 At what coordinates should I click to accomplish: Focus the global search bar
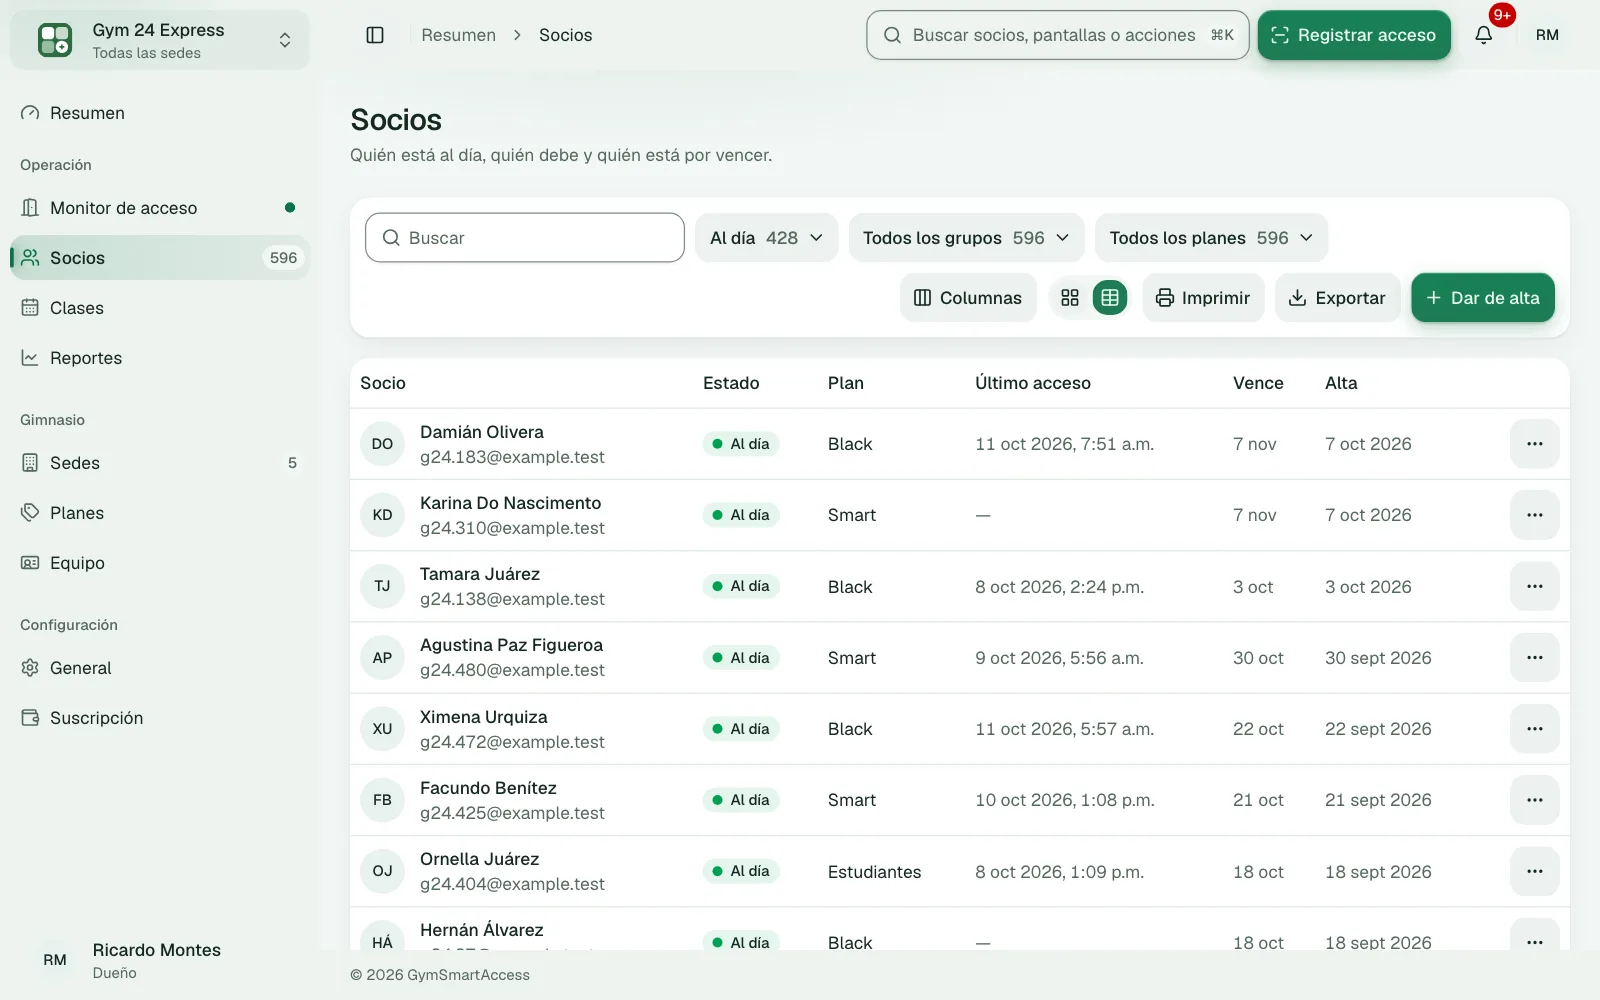point(1058,35)
